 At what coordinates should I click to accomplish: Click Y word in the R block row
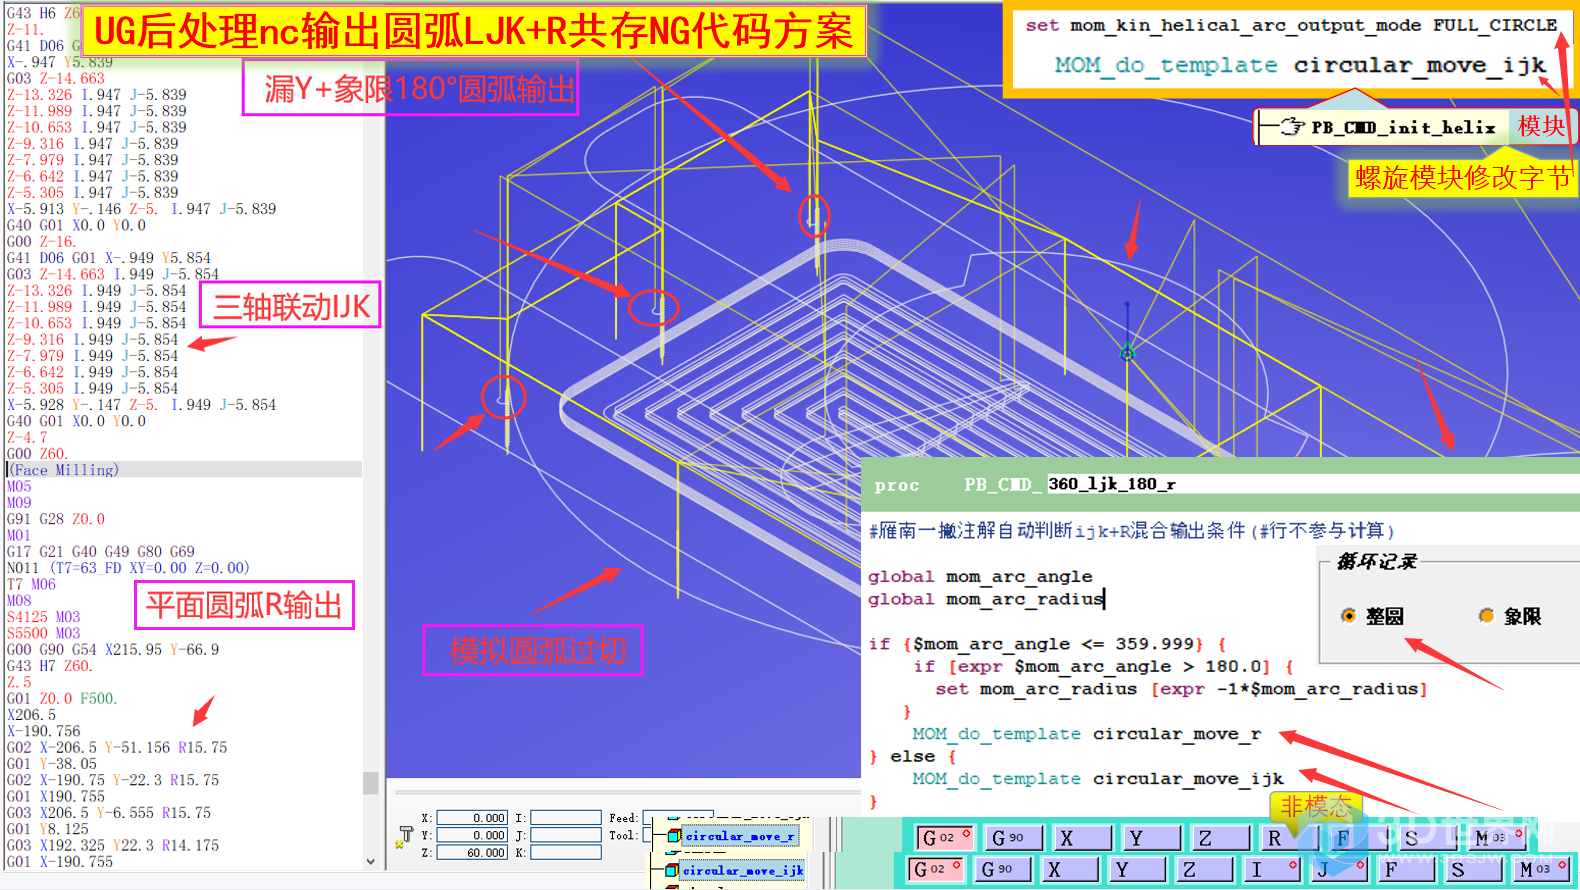coord(1151,837)
